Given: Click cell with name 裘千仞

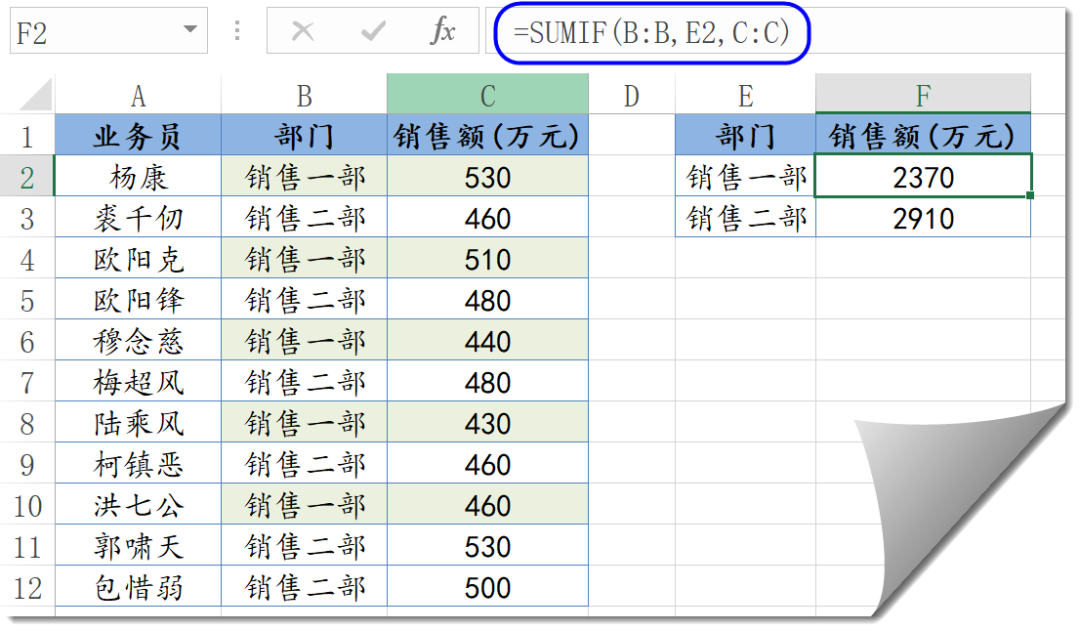Looking at the screenshot, I should (138, 218).
